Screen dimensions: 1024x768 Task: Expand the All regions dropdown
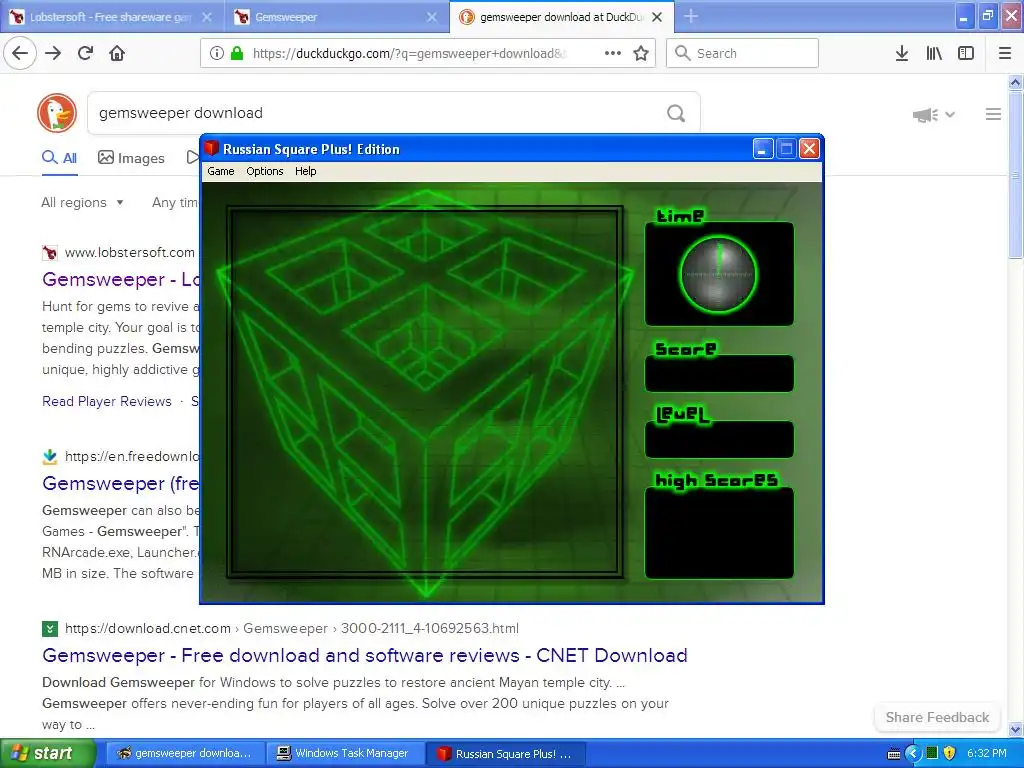click(82, 202)
